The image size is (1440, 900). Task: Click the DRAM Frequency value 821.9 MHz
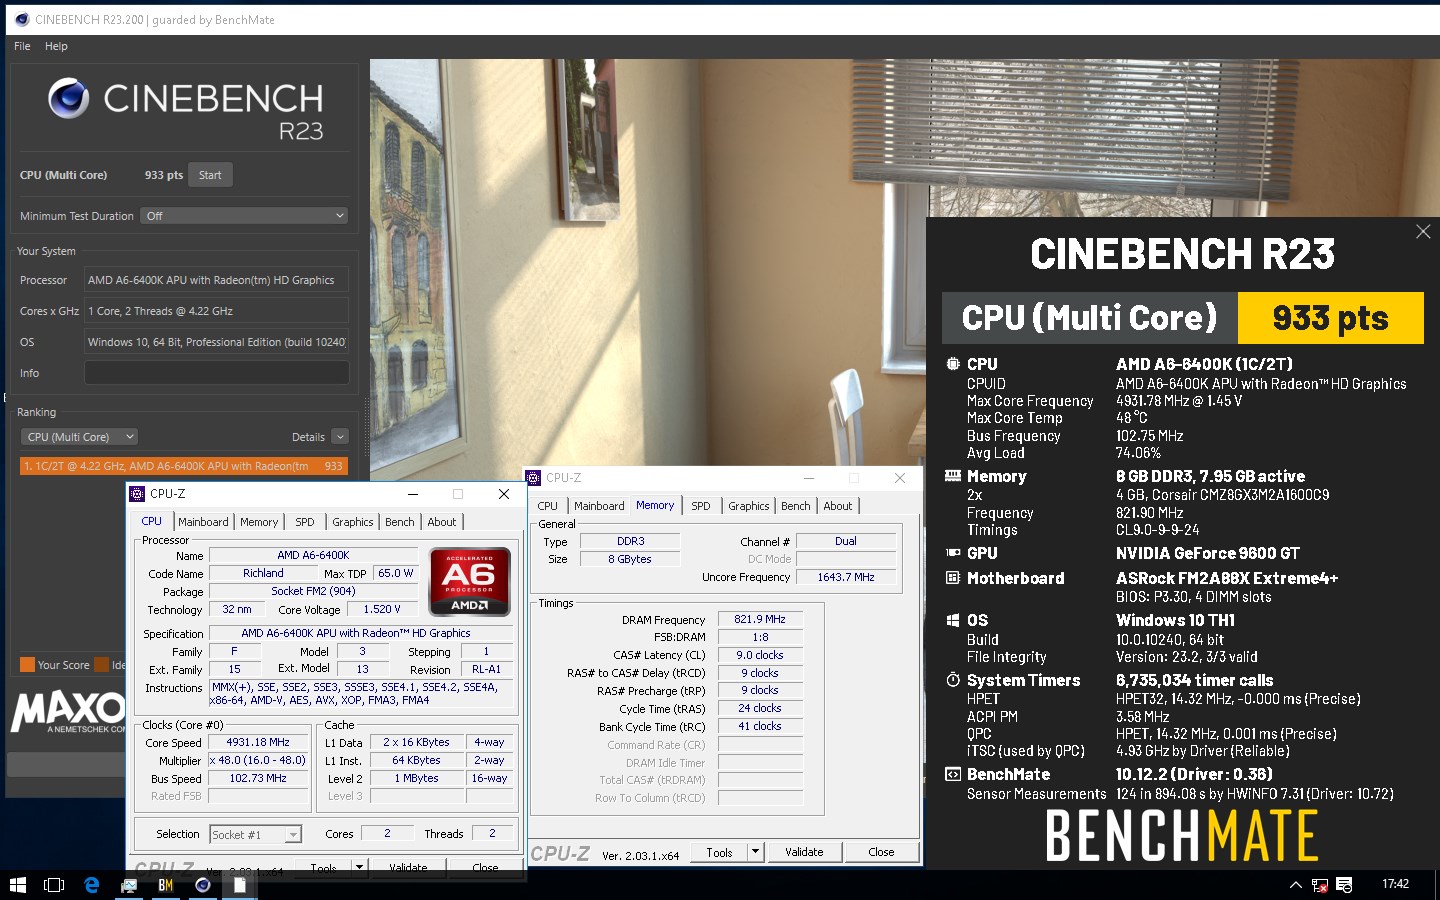[x=760, y=619]
